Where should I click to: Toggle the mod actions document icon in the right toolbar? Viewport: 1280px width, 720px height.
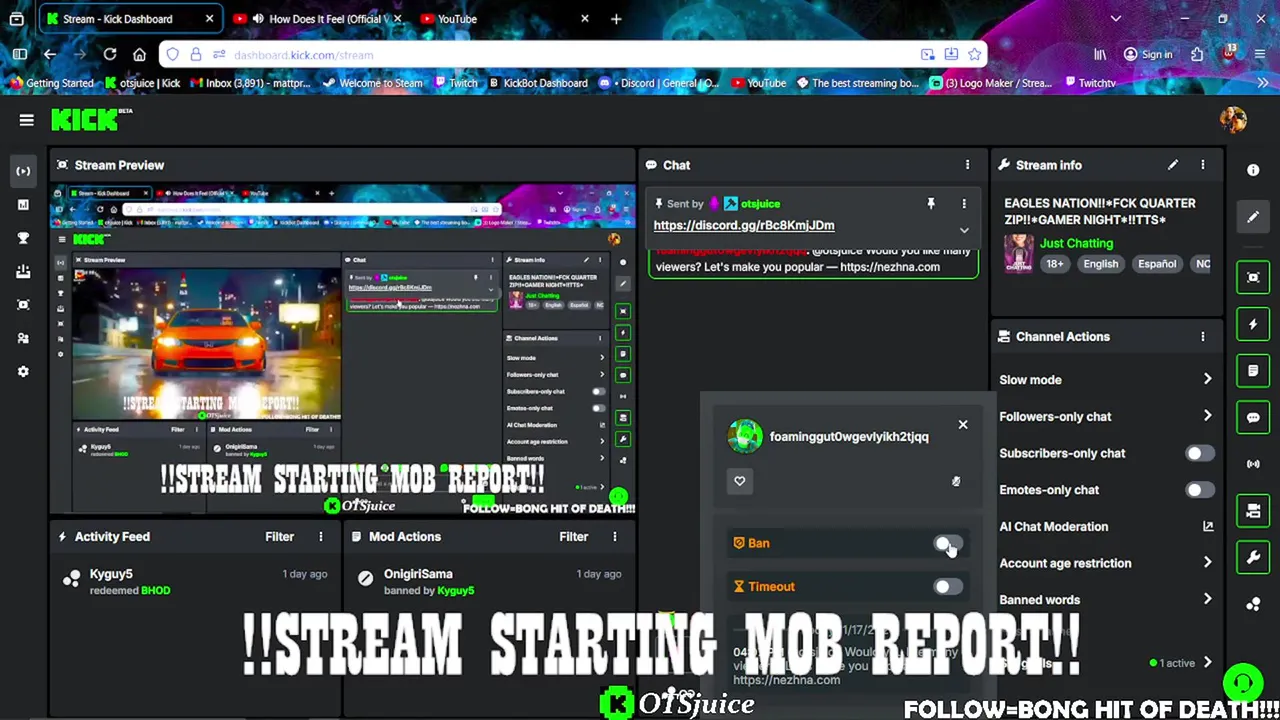(1253, 371)
